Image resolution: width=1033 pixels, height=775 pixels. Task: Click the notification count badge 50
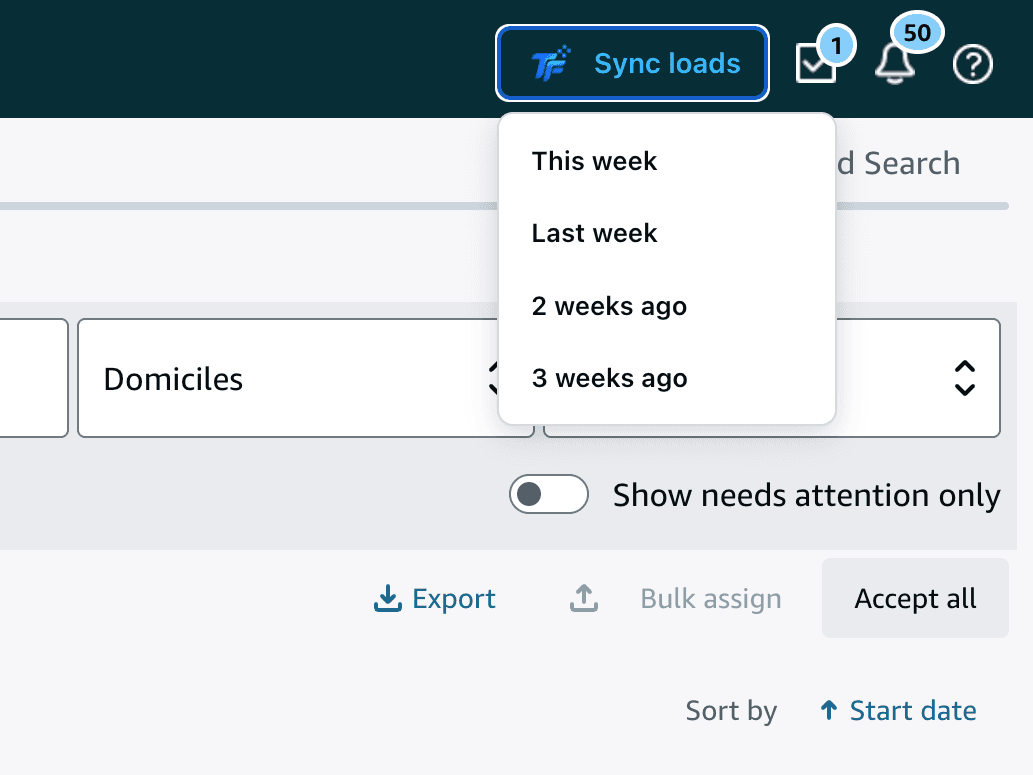pyautogui.click(x=917, y=32)
